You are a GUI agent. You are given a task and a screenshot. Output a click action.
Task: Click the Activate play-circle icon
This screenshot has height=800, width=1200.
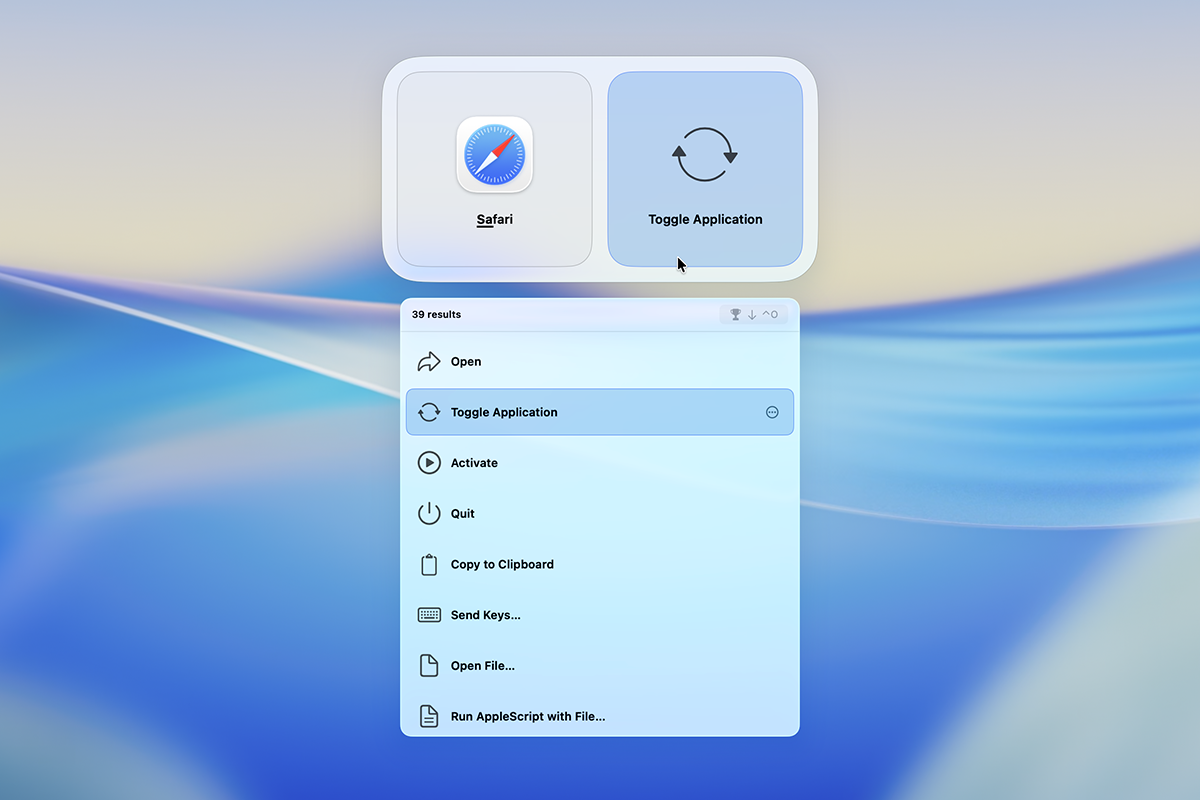[429, 463]
